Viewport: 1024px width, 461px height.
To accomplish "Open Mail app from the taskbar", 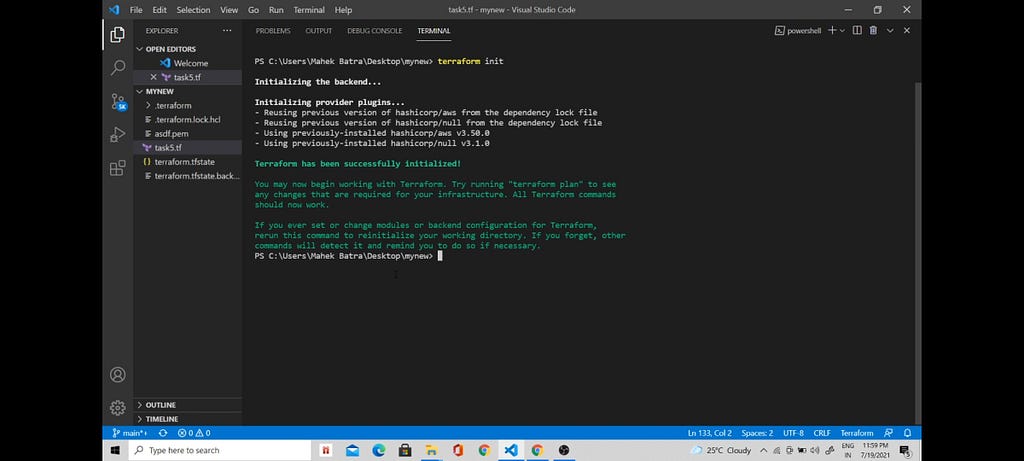I will point(353,451).
